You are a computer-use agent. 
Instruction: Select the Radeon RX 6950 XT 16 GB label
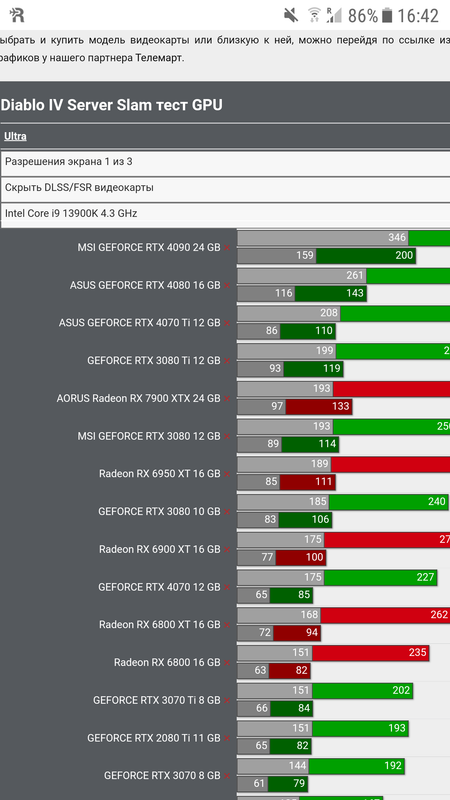pyautogui.click(x=160, y=474)
